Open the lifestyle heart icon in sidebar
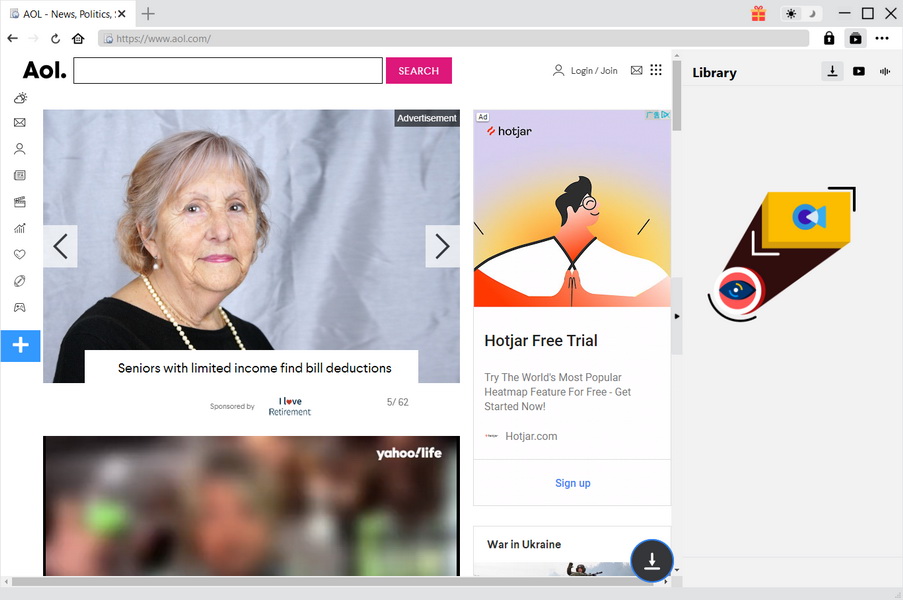903x600 pixels. (x=20, y=254)
